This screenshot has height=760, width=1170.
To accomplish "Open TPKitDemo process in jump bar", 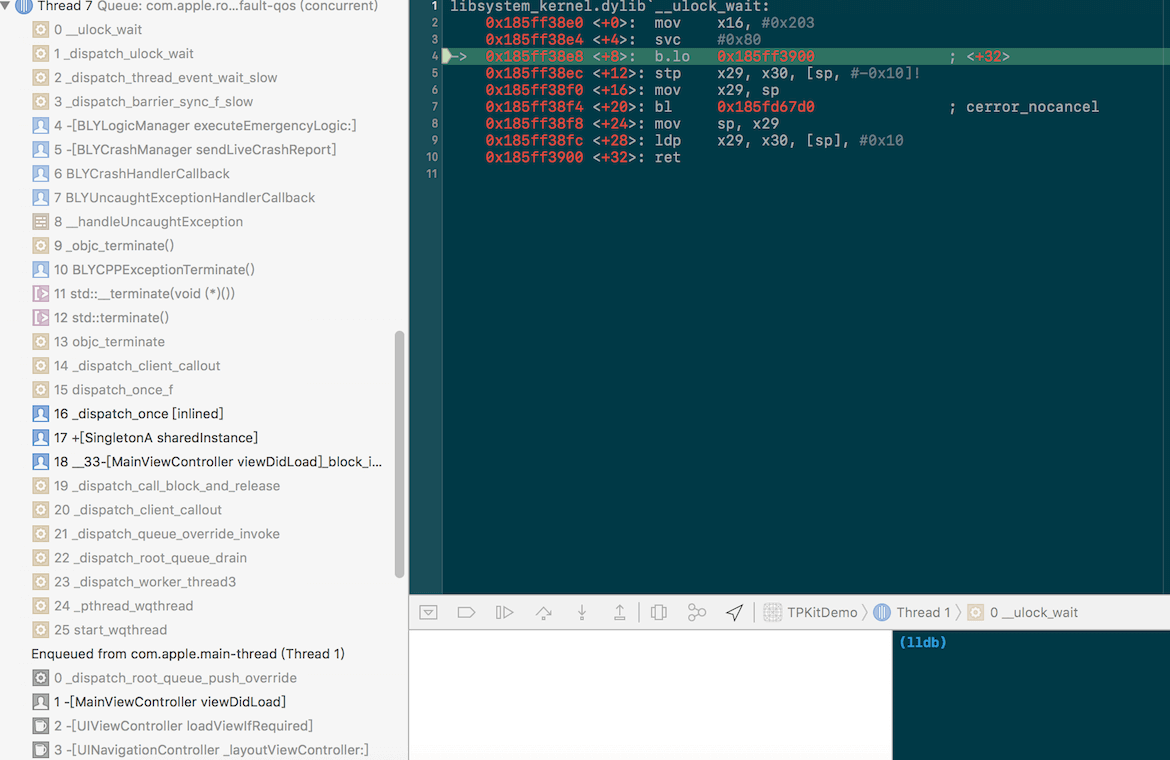I will tap(810, 612).
